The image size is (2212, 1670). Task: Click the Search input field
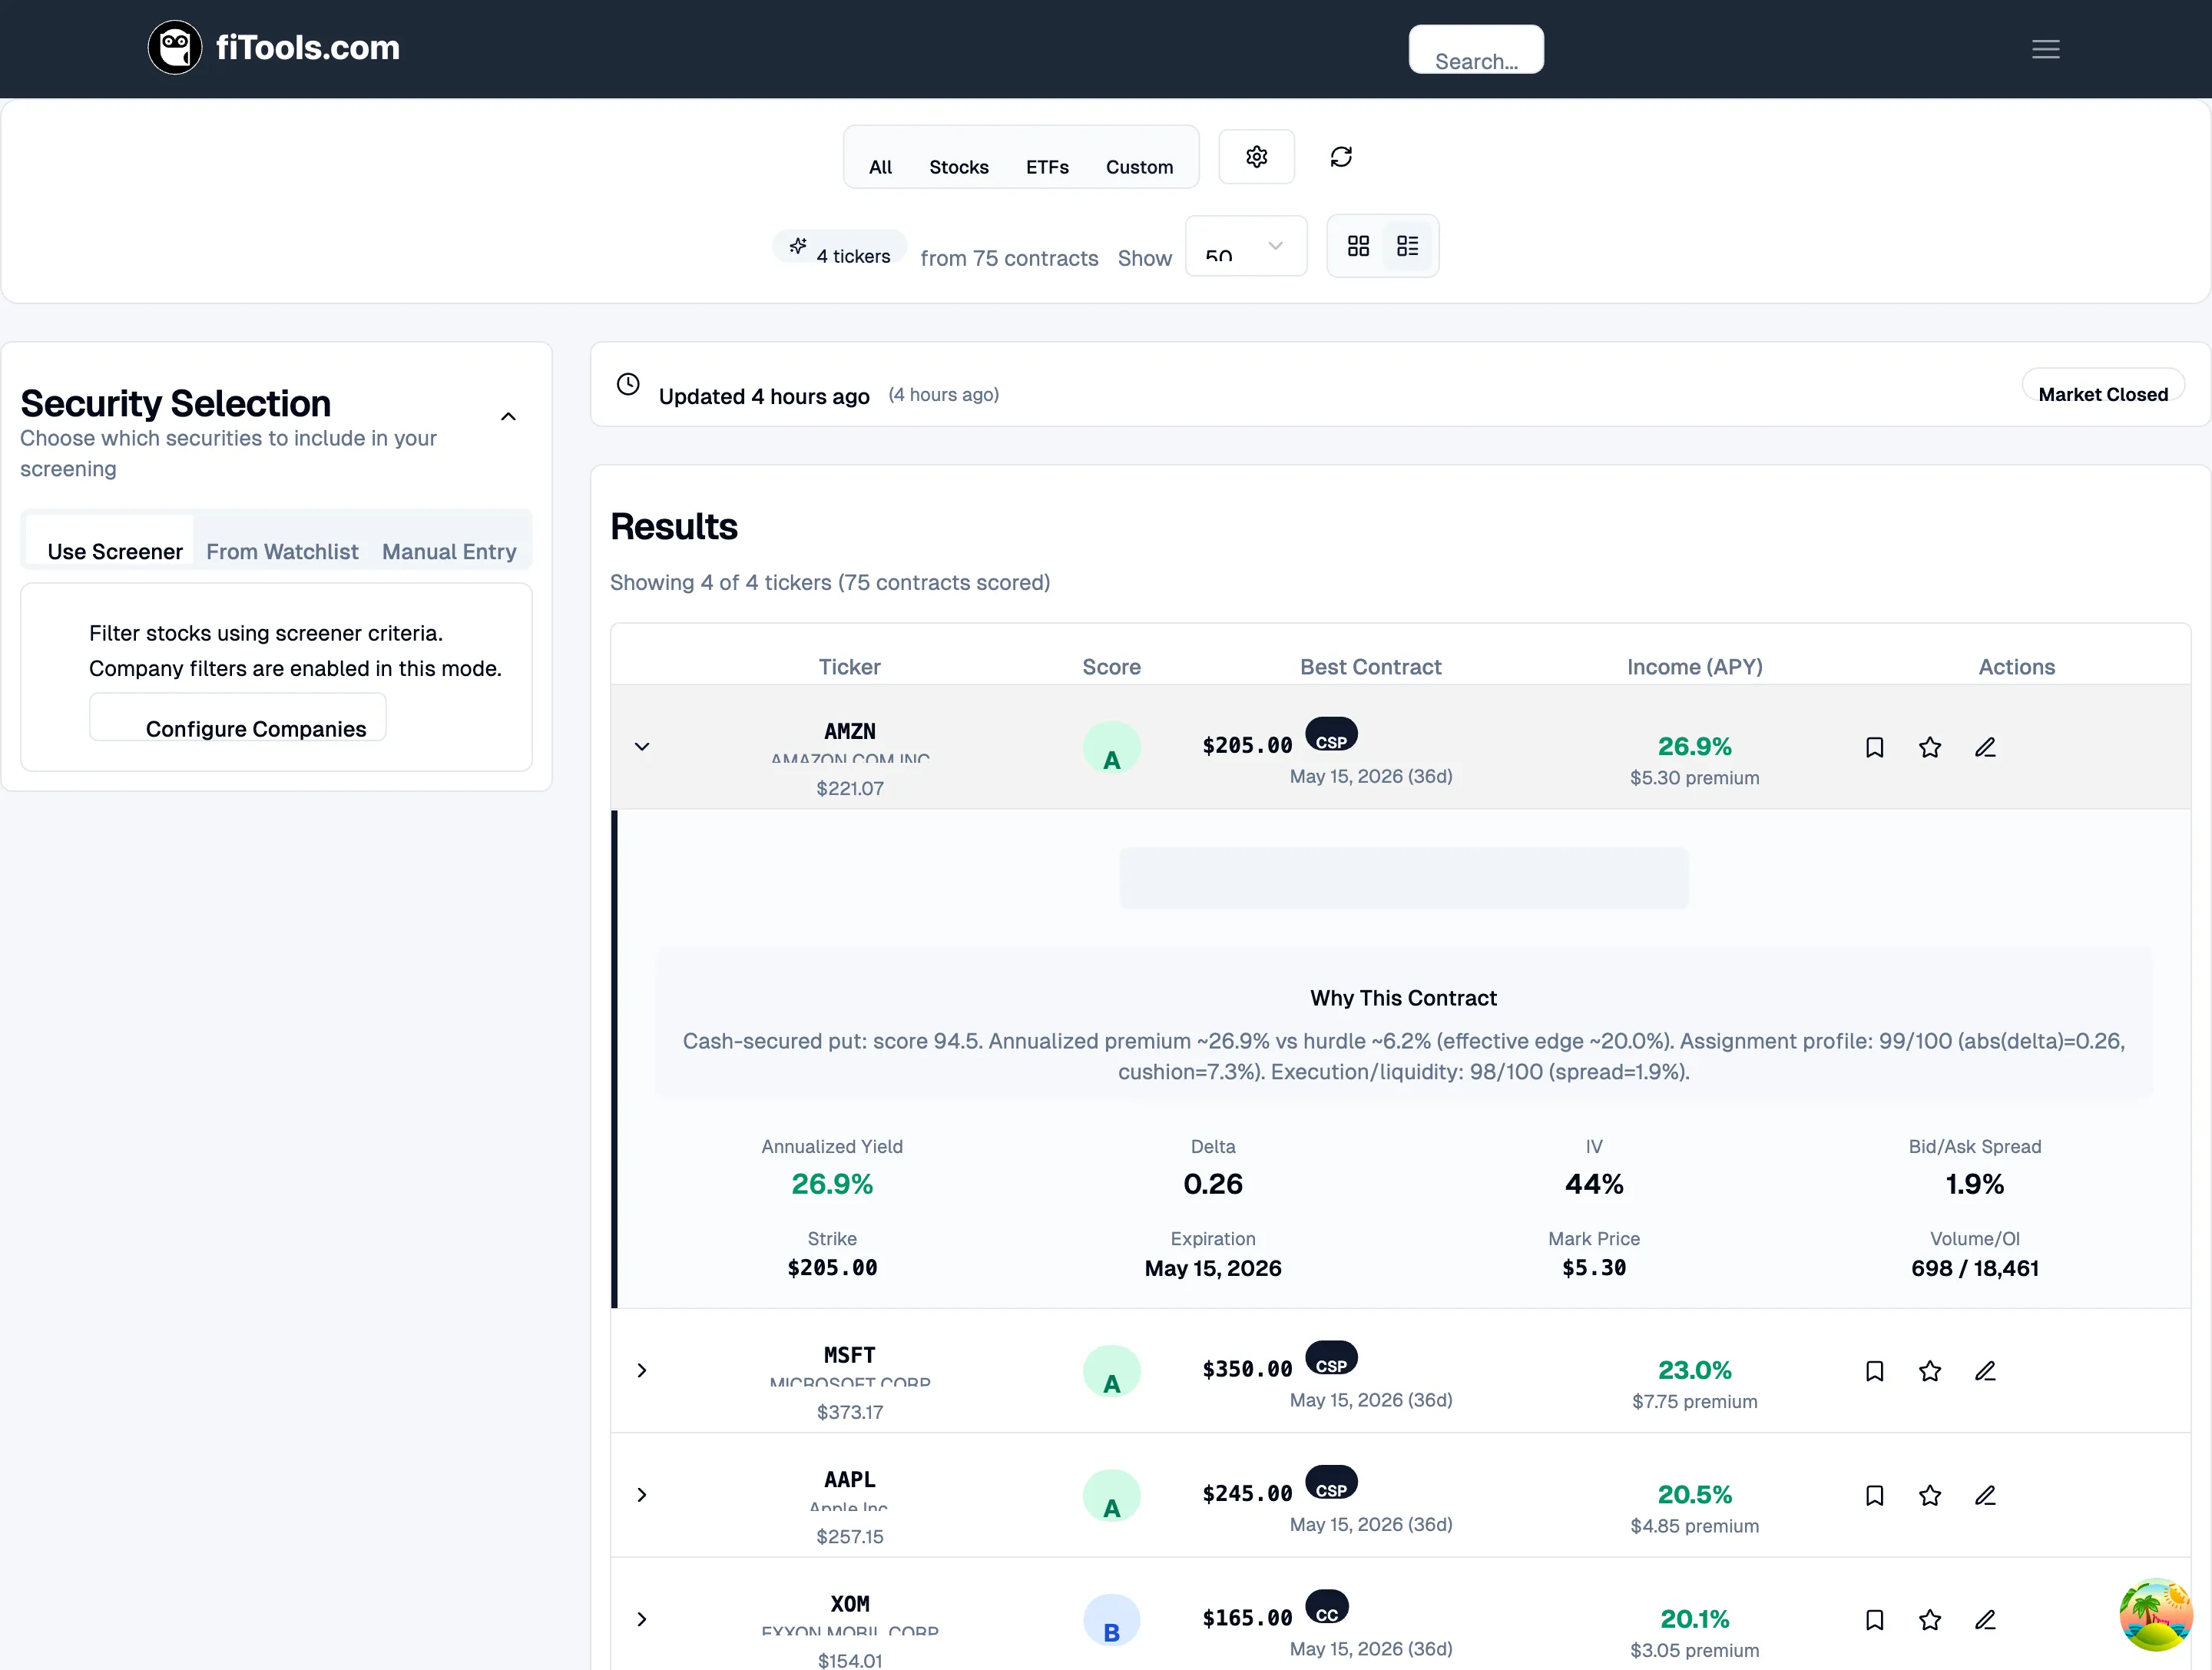coord(1476,49)
